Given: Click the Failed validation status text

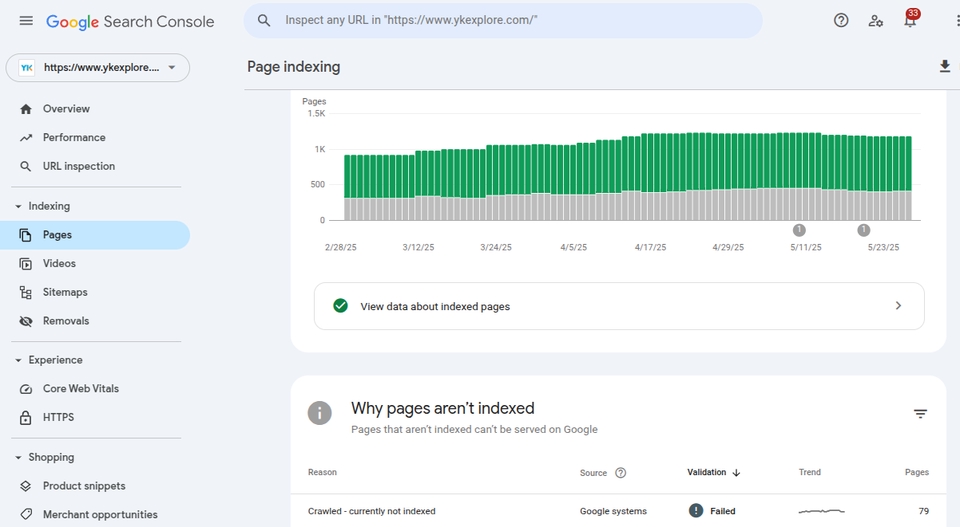Looking at the screenshot, I should [722, 511].
